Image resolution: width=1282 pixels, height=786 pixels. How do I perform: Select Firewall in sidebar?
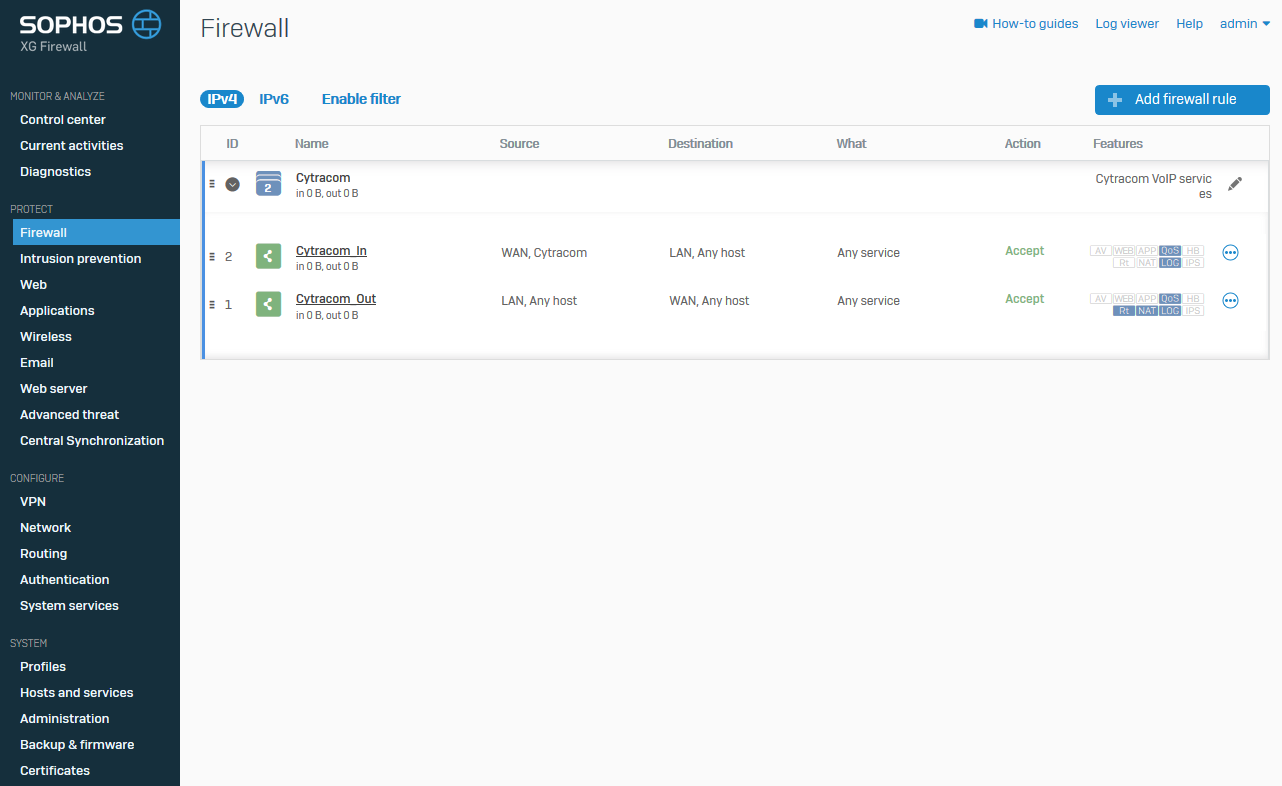point(96,232)
